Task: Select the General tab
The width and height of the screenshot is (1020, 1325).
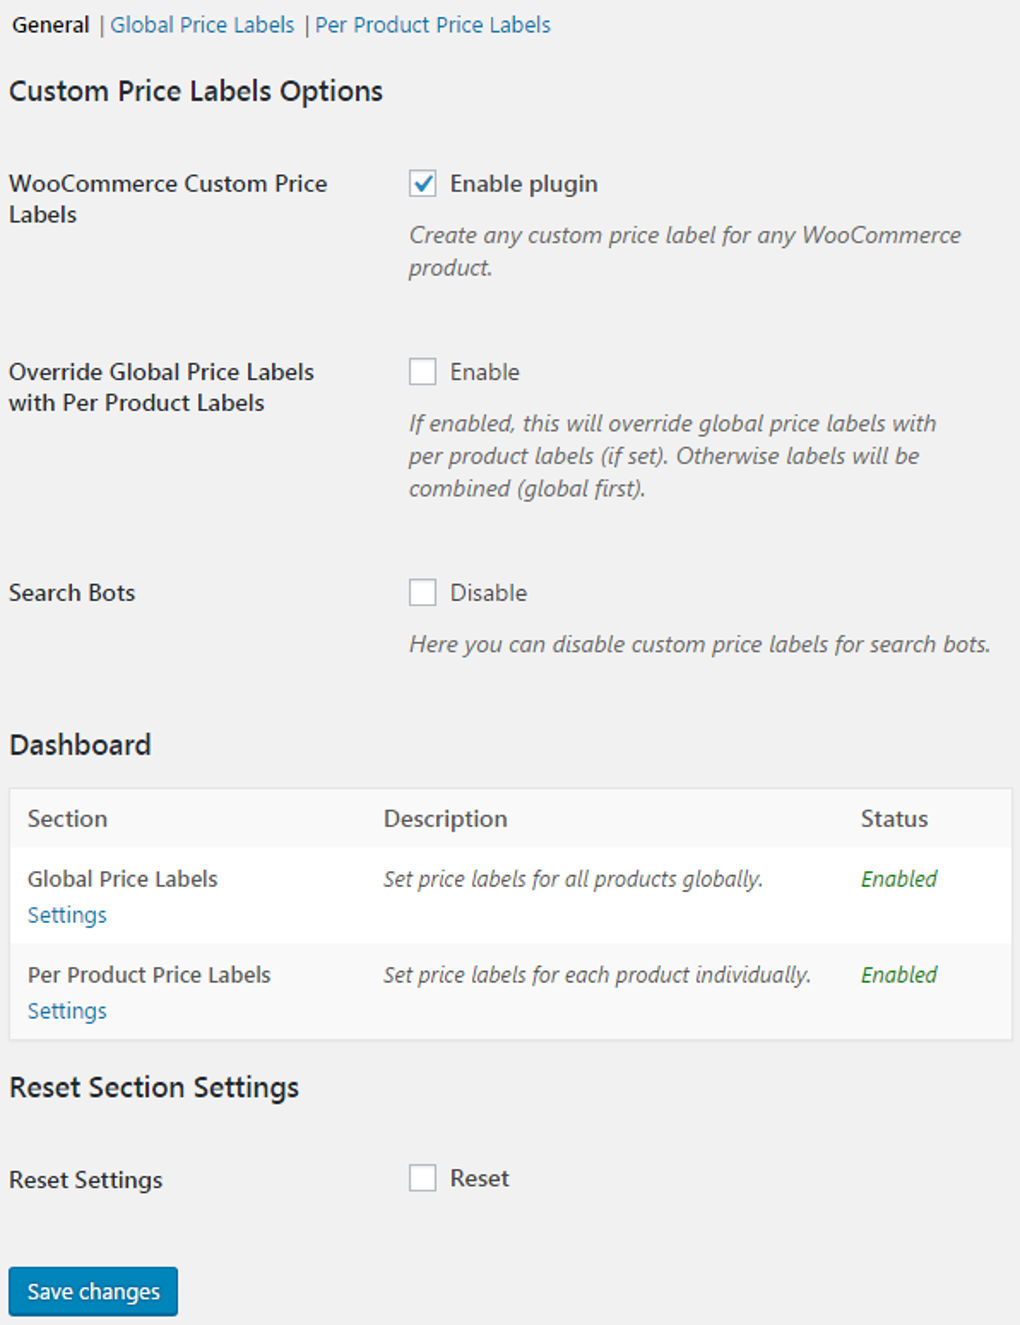Action: click(x=50, y=24)
